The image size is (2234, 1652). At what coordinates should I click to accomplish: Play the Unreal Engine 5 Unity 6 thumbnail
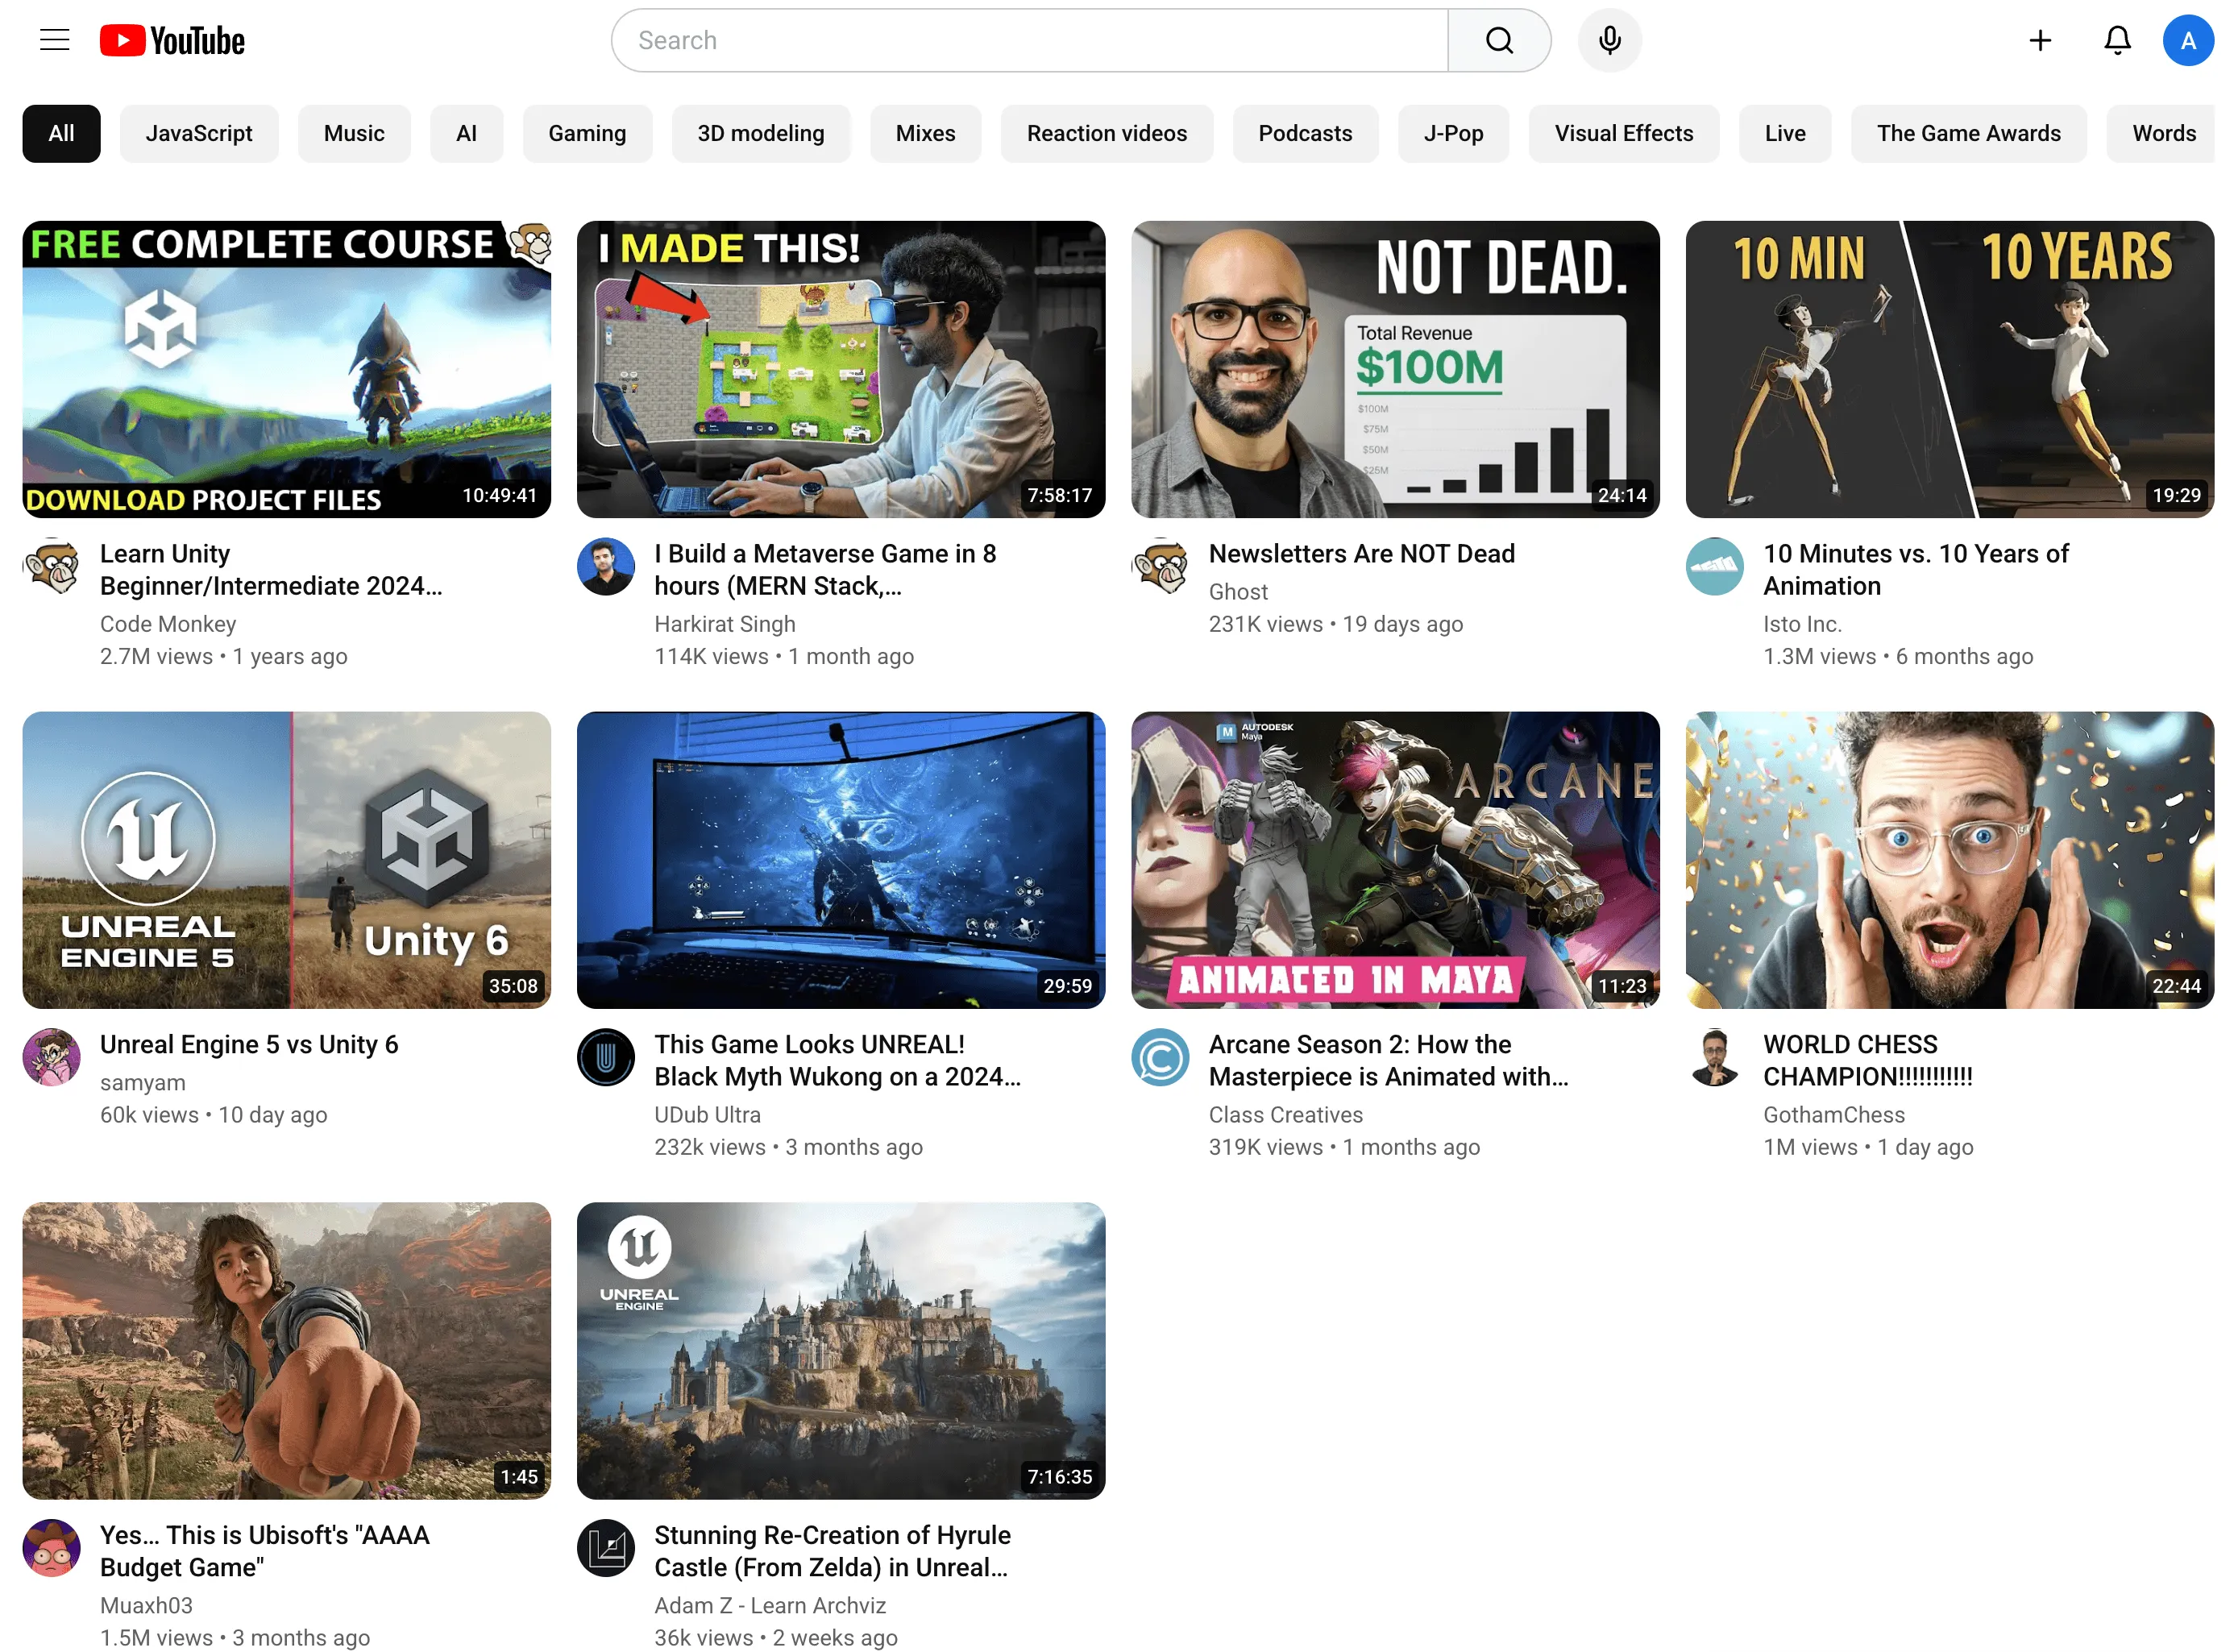pyautogui.click(x=286, y=860)
